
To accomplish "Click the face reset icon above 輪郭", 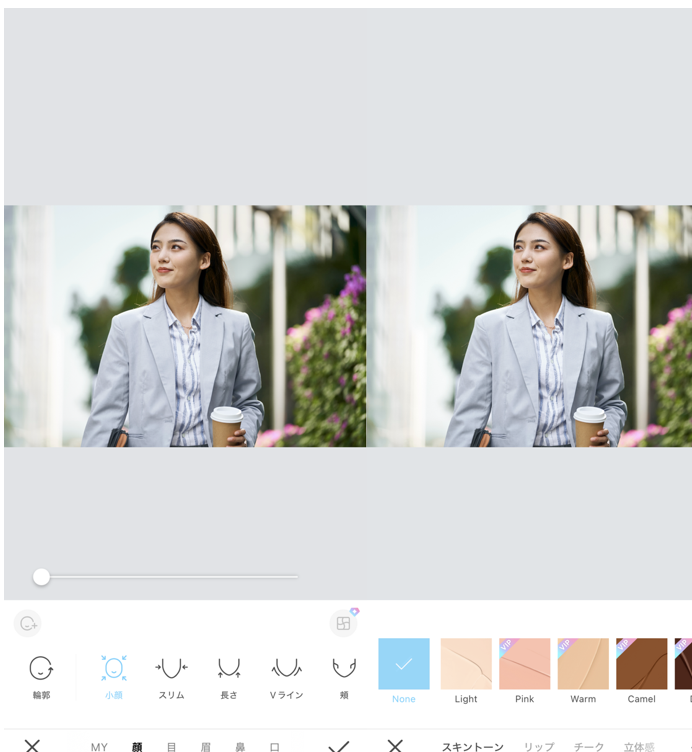I will (28, 623).
